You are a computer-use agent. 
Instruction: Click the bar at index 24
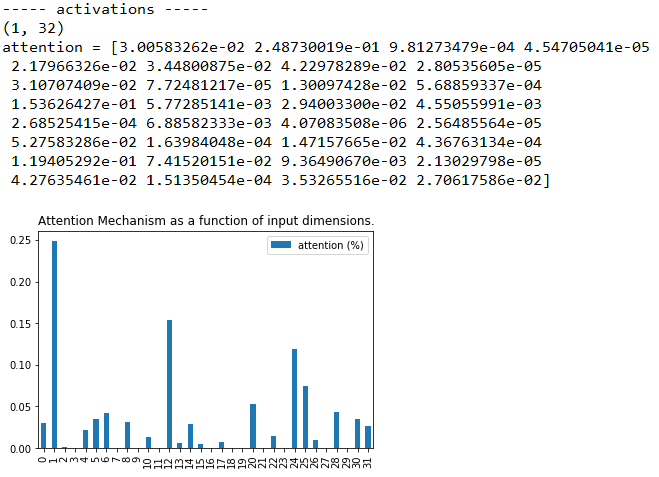pyautogui.click(x=294, y=399)
